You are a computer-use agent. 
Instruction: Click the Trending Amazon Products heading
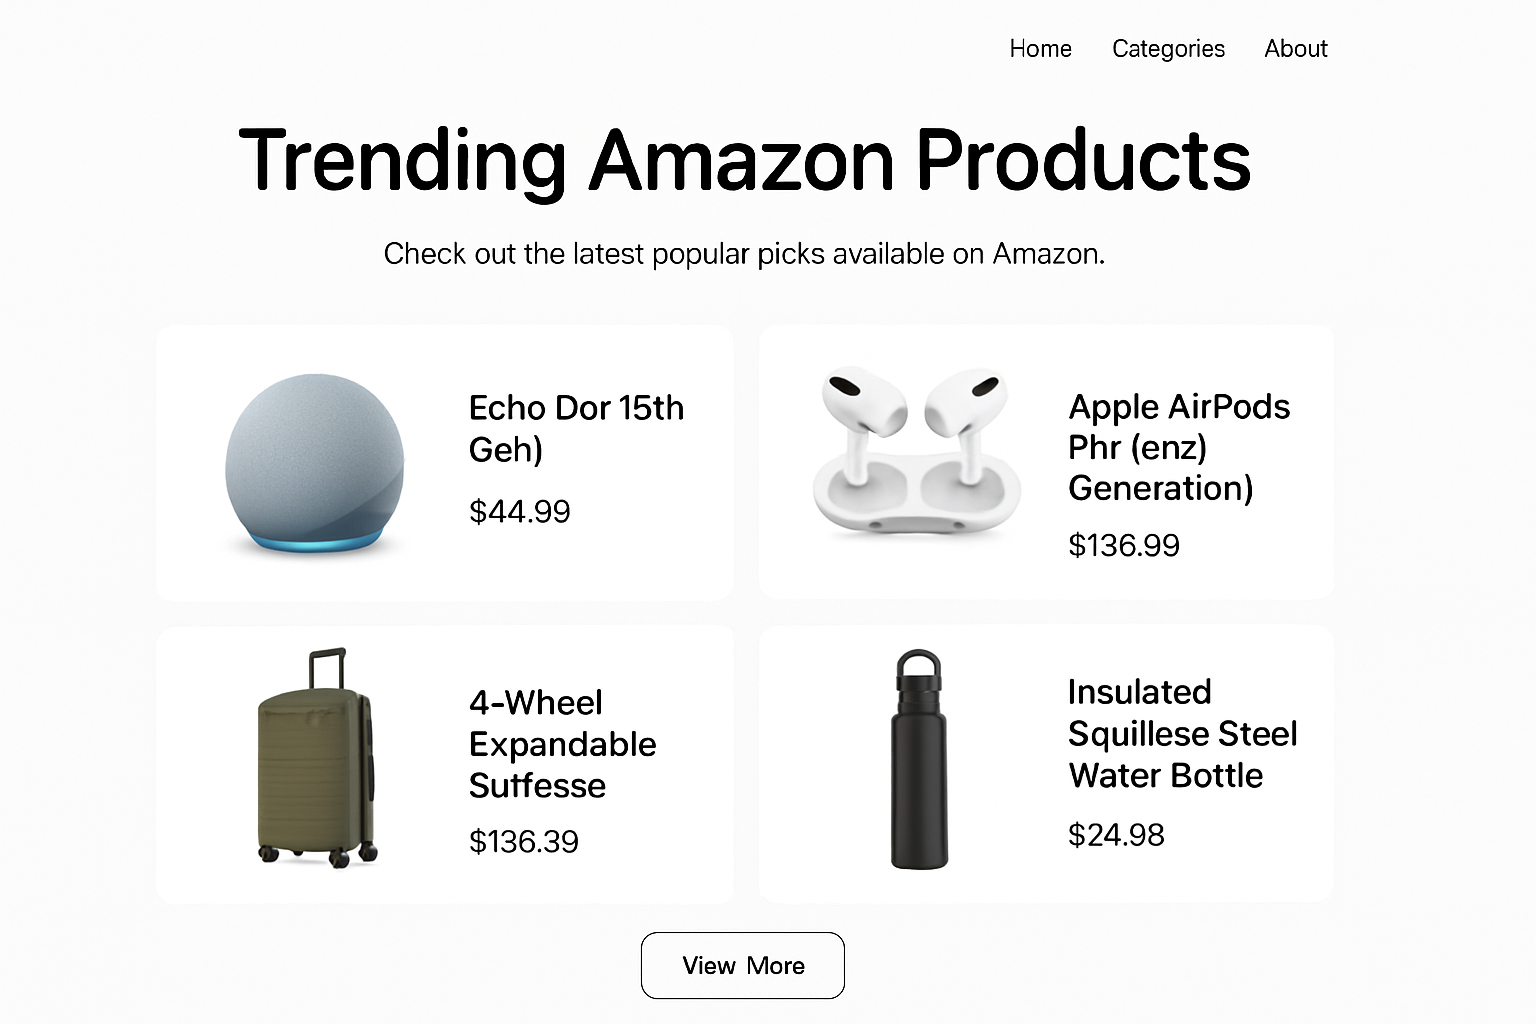pos(743,160)
